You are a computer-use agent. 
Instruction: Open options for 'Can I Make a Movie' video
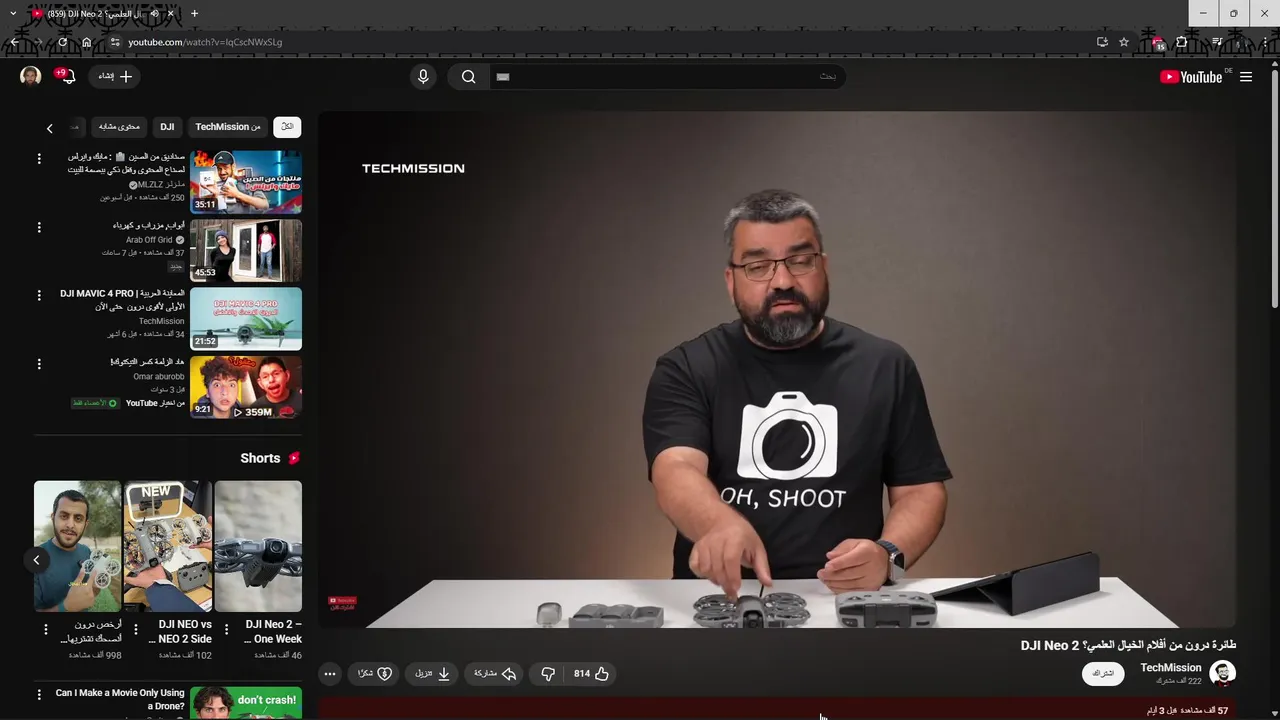pos(39,694)
